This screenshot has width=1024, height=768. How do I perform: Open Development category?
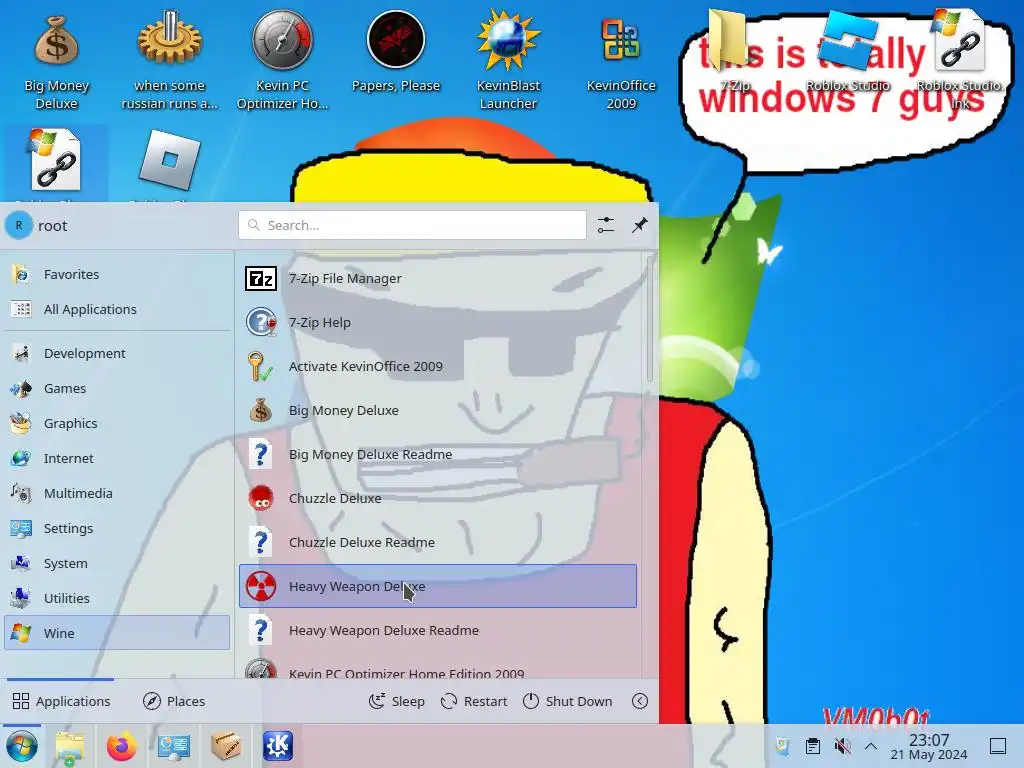click(117, 353)
